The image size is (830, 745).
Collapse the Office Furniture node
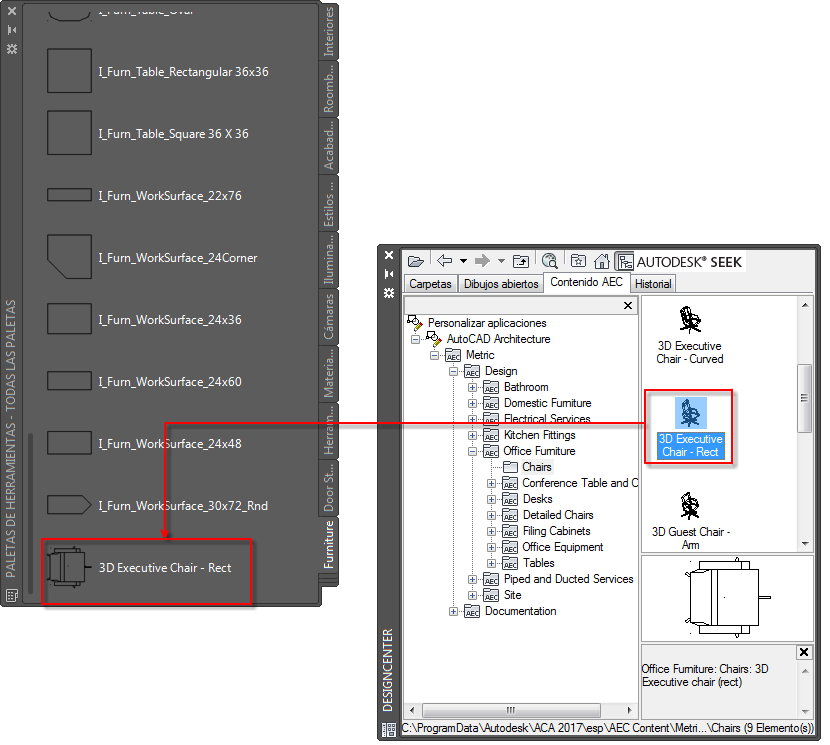472,451
